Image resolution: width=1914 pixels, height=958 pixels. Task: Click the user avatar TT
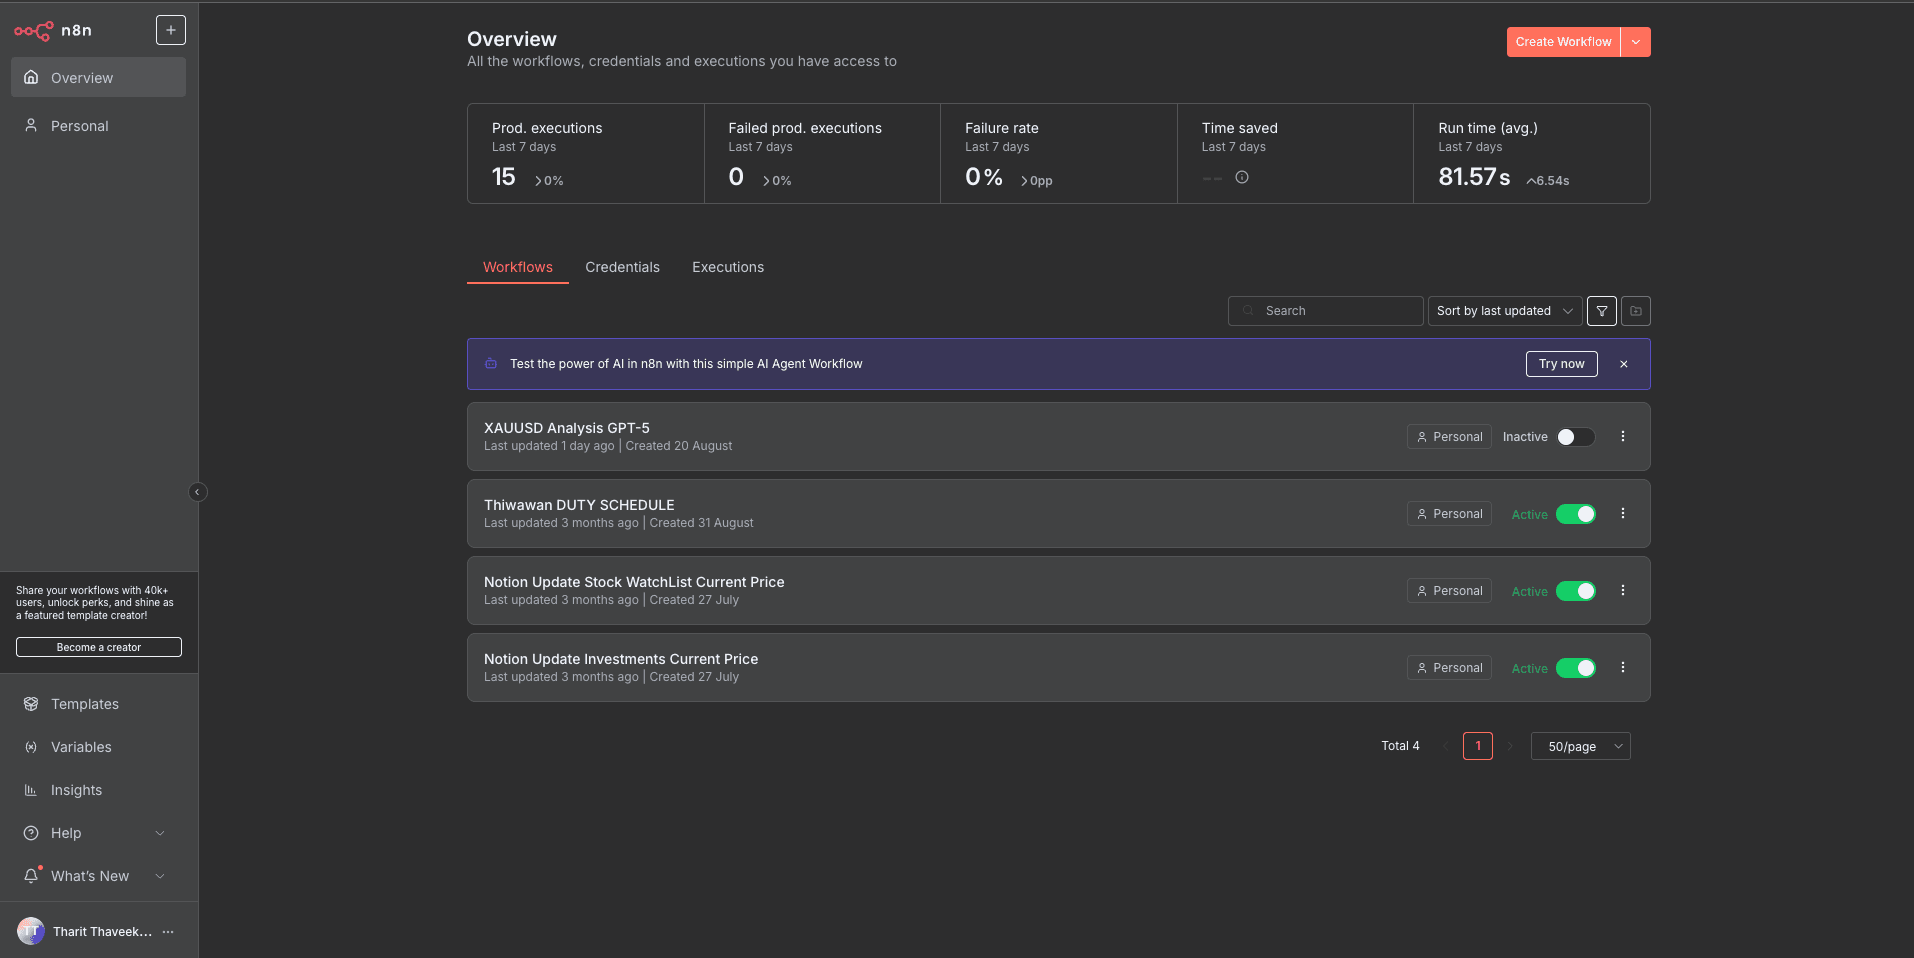tap(31, 931)
